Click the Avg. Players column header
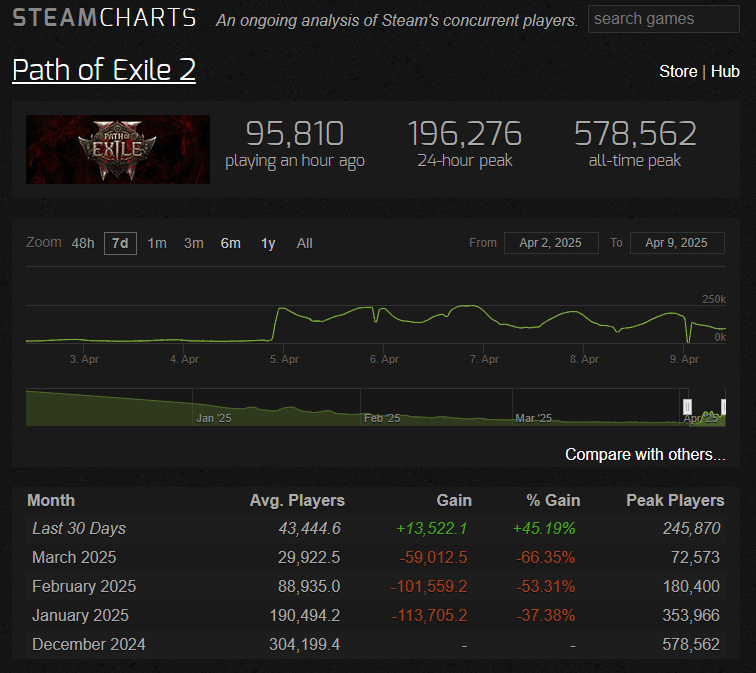756x673 pixels. pos(297,500)
